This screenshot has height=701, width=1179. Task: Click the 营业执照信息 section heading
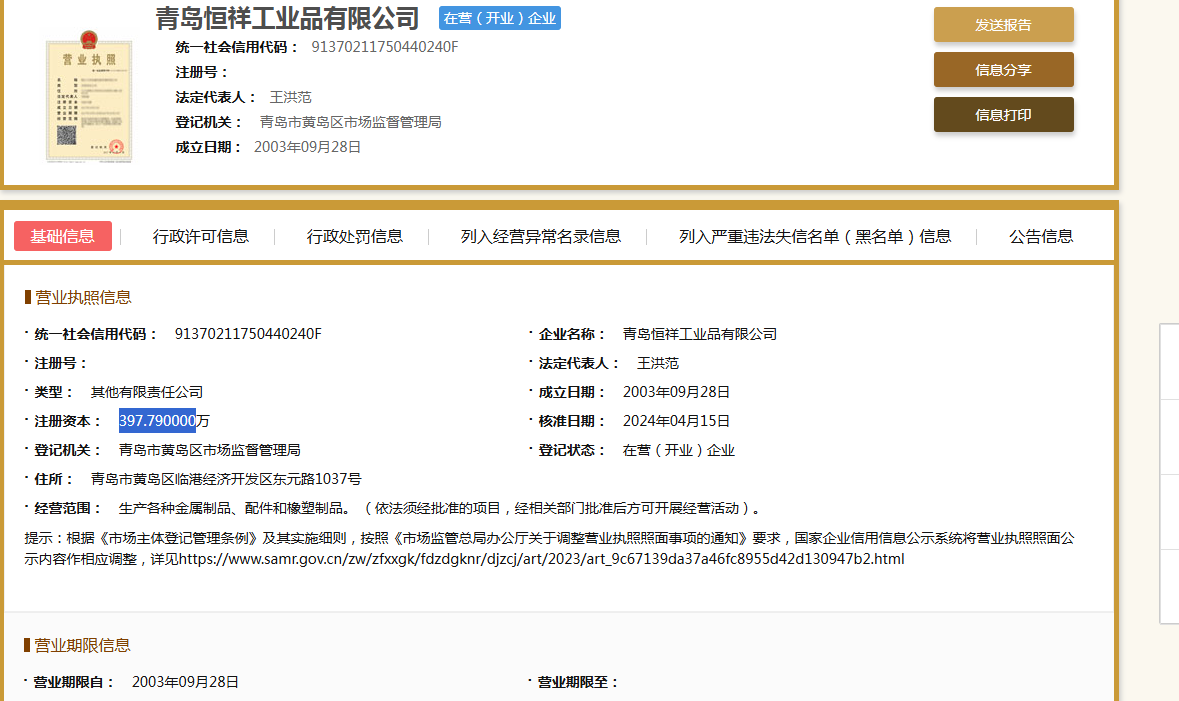point(83,297)
